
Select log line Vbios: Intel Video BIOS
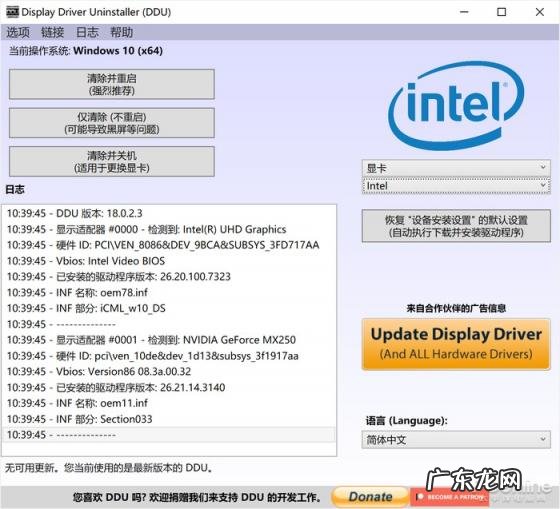click(169, 261)
